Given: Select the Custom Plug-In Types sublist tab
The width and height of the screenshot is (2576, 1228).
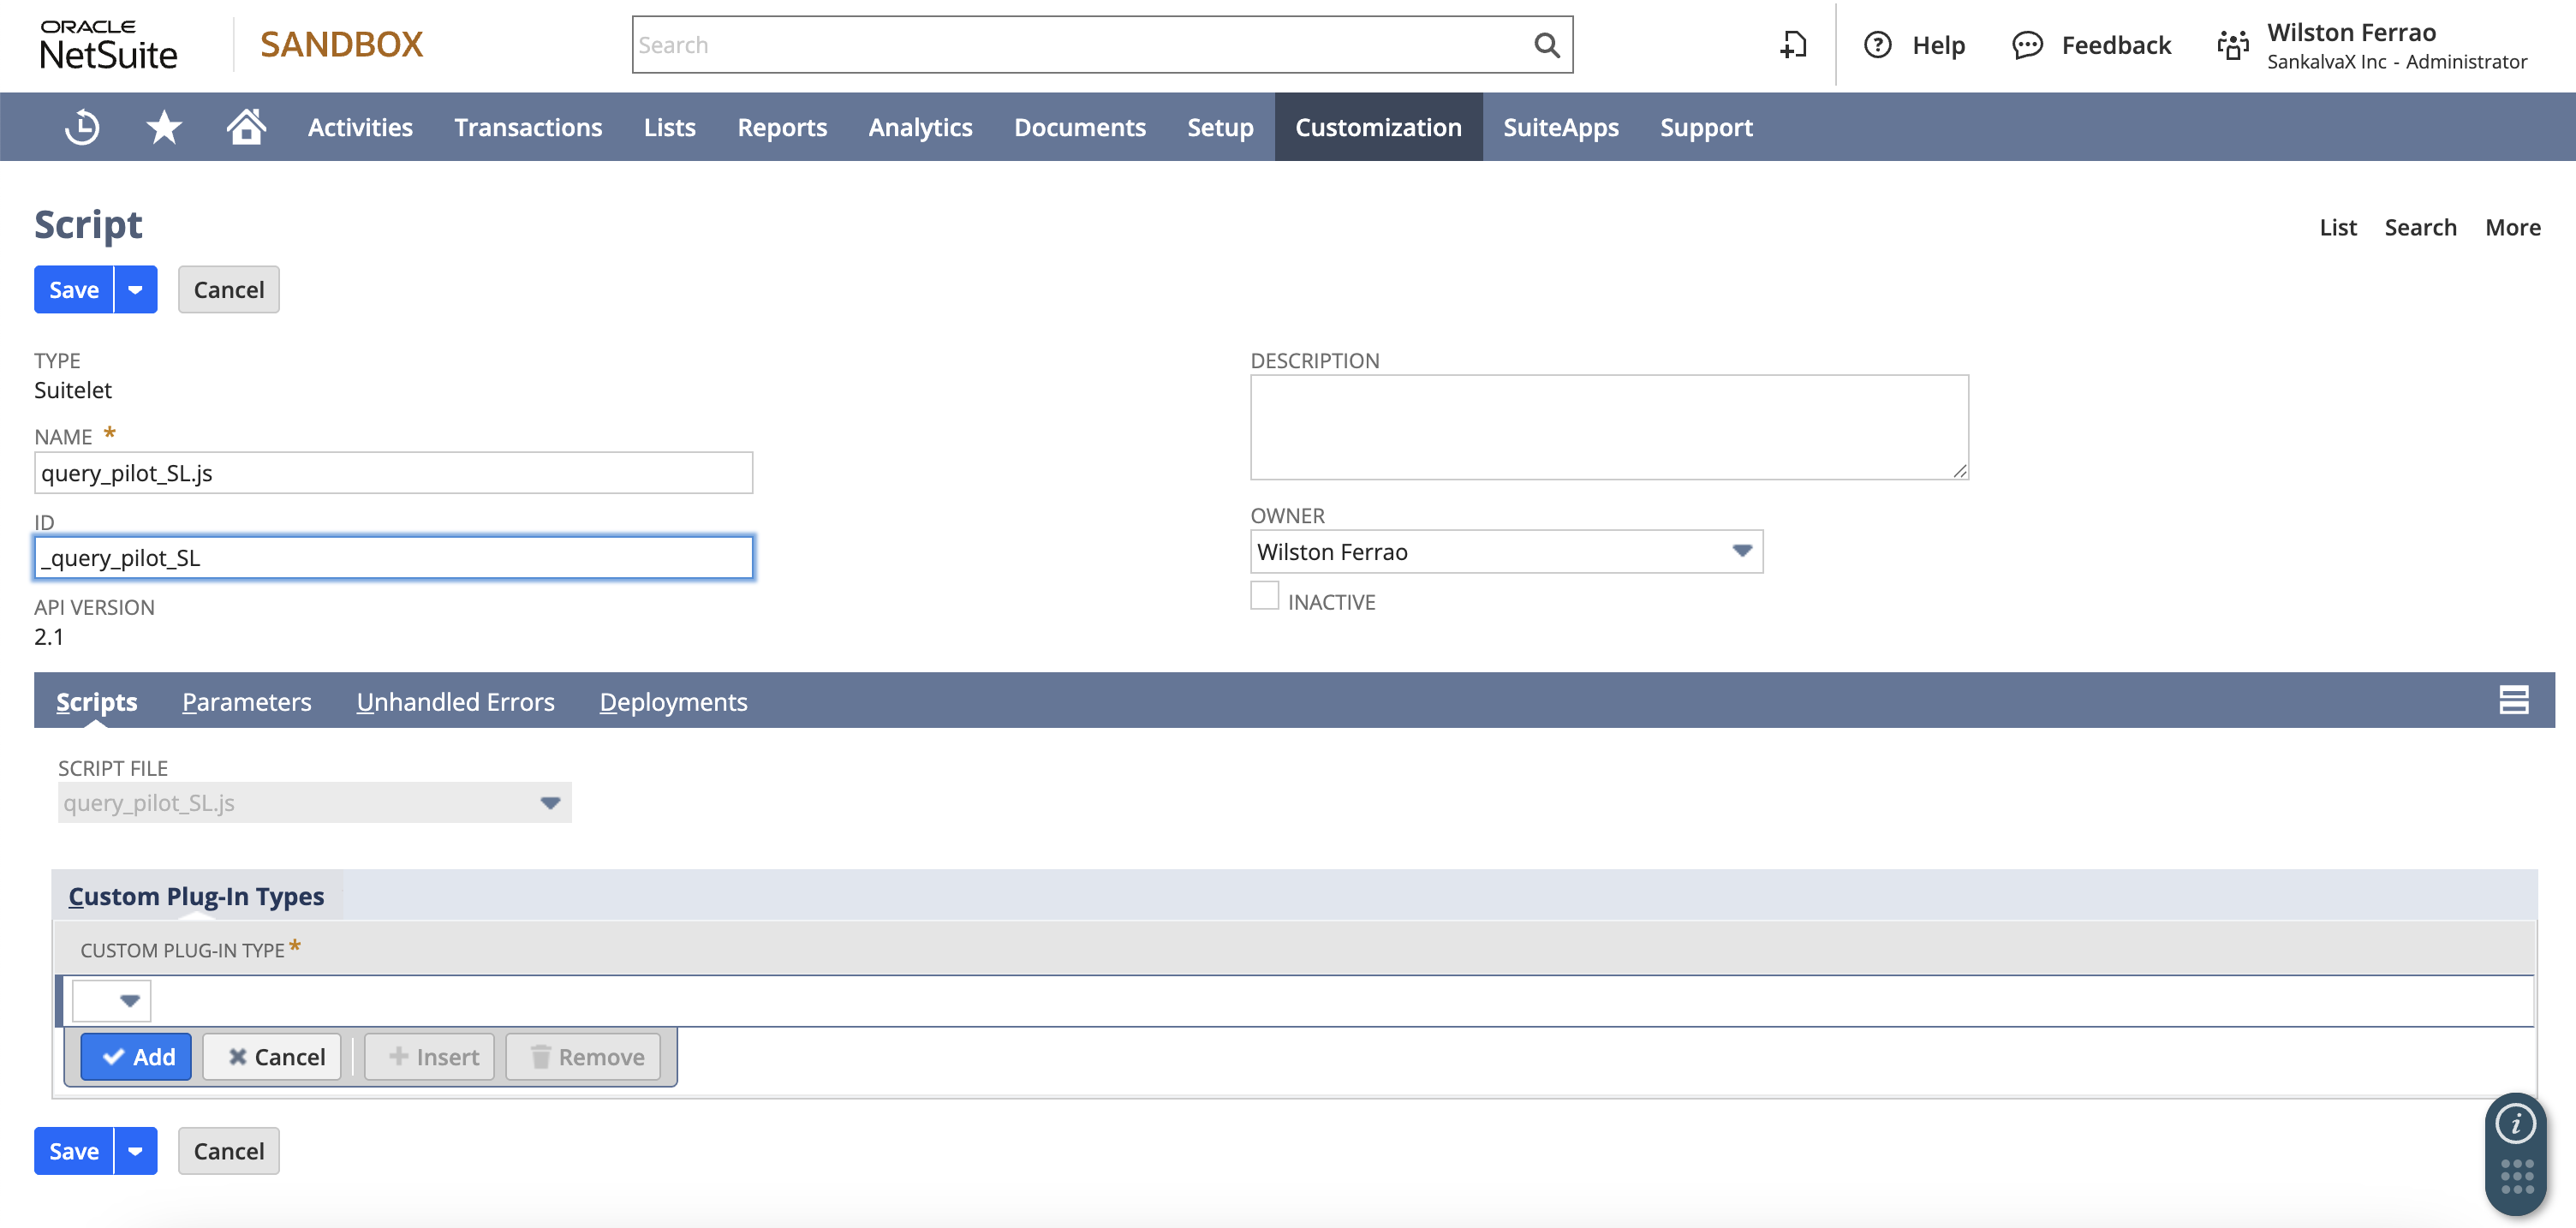Looking at the screenshot, I should 196,895.
